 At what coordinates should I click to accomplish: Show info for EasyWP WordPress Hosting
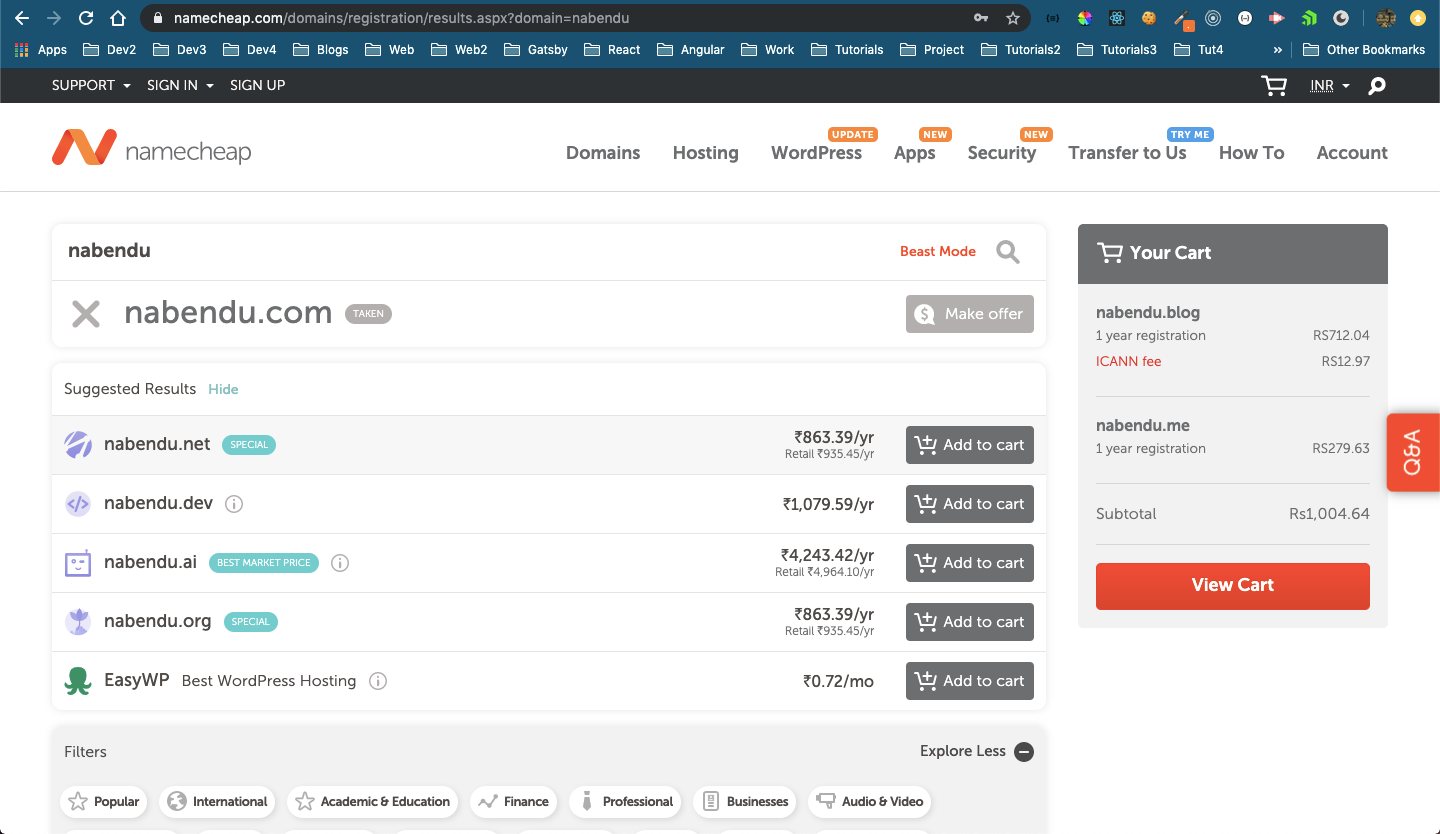[x=378, y=681]
